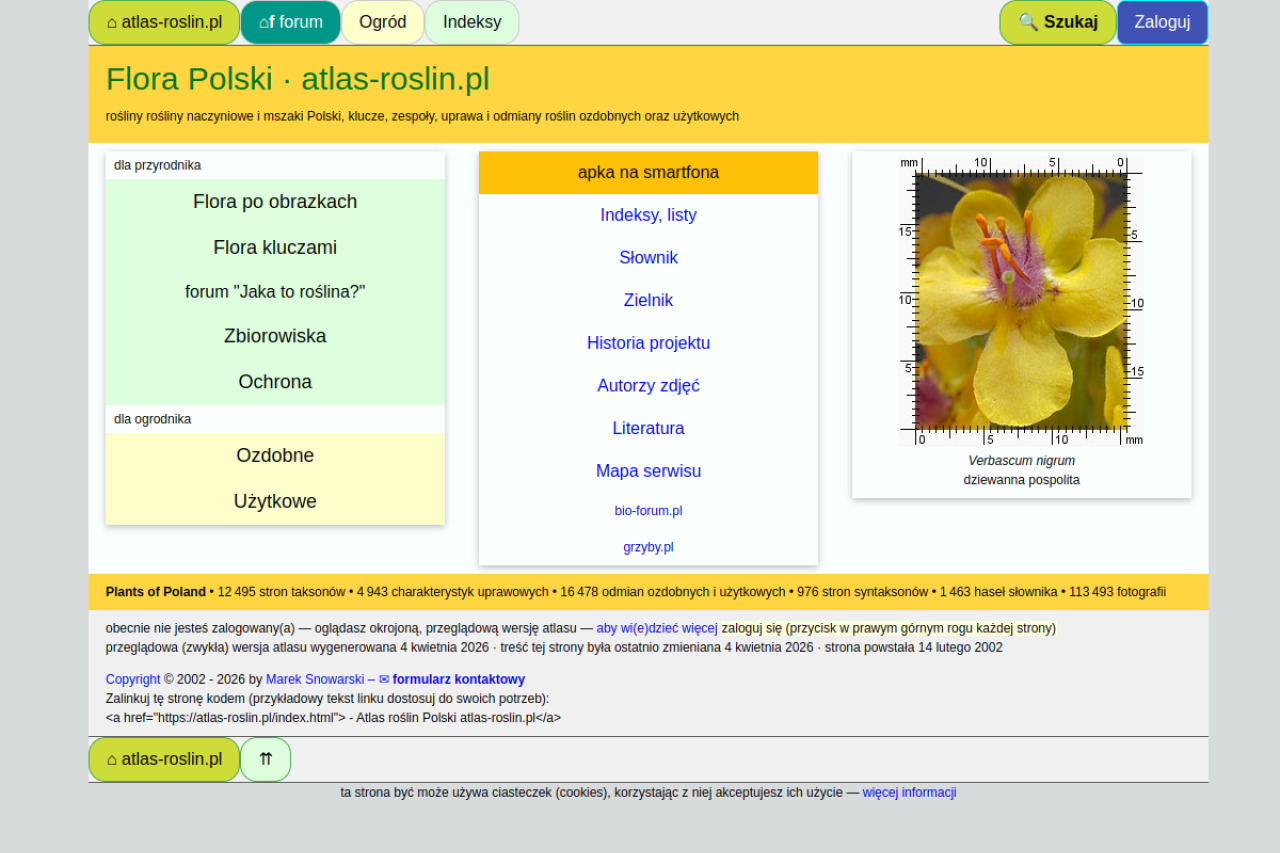Viewport: 1280px width, 853px height.
Task: Visit the Zielnik link
Action: [x=648, y=300]
